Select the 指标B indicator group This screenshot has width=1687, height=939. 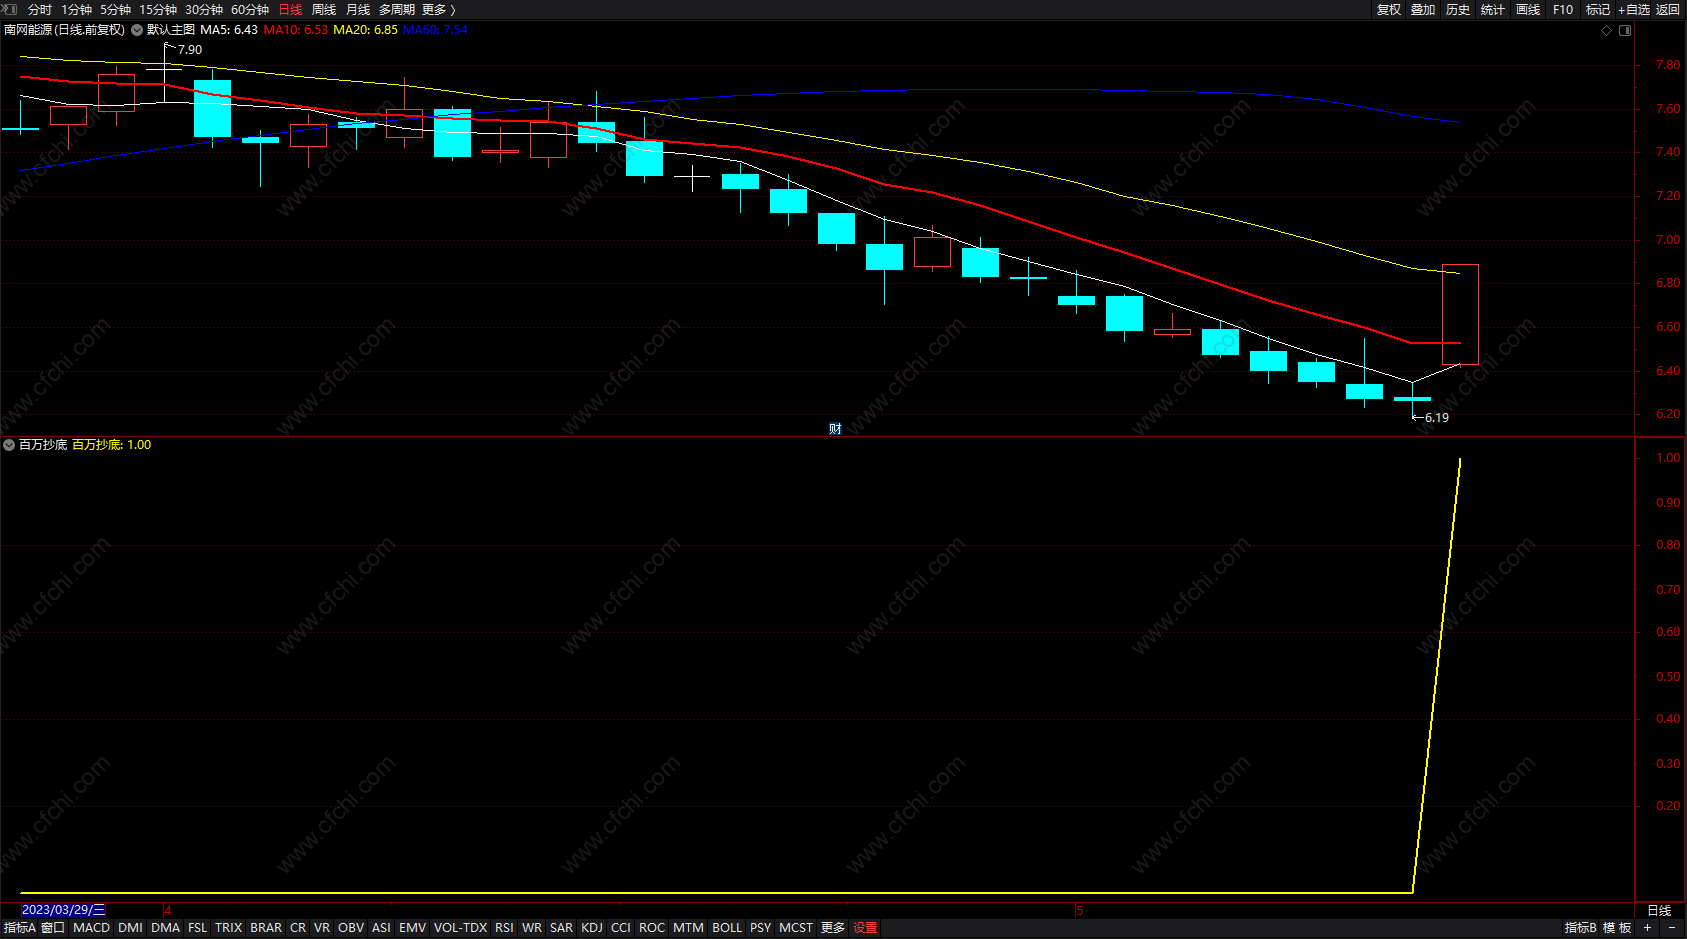1581,928
